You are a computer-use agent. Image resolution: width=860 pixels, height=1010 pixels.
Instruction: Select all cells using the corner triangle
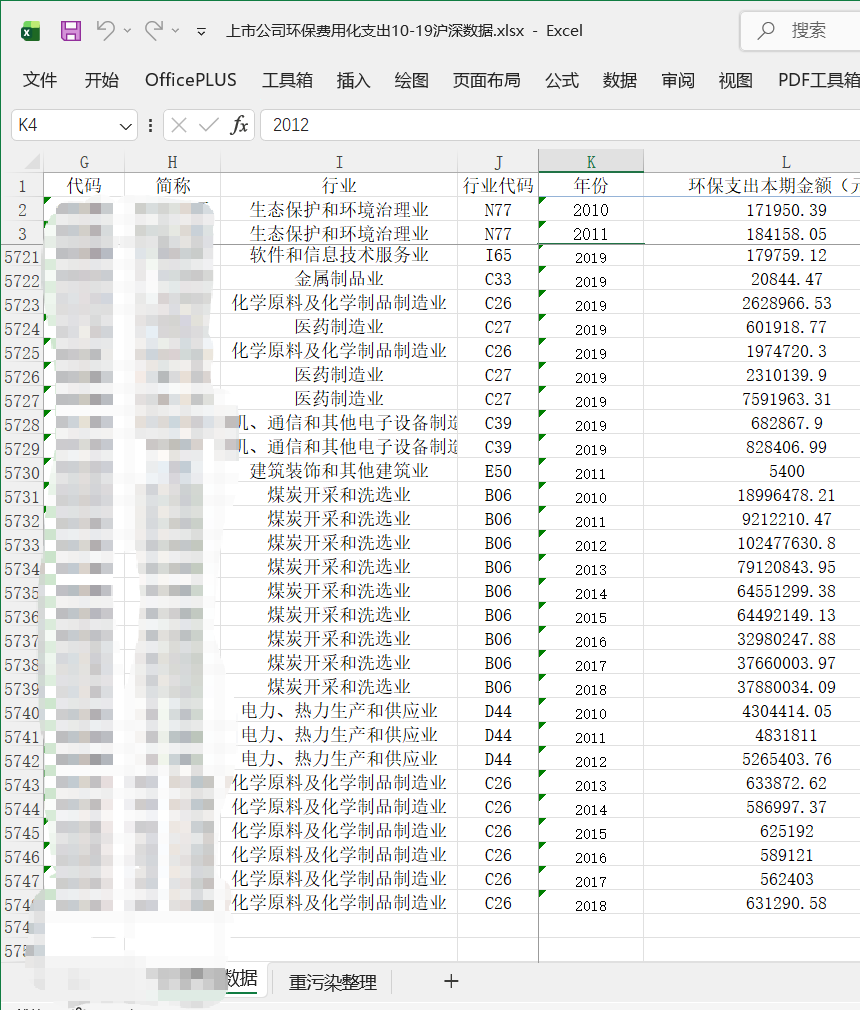click(x=32, y=161)
